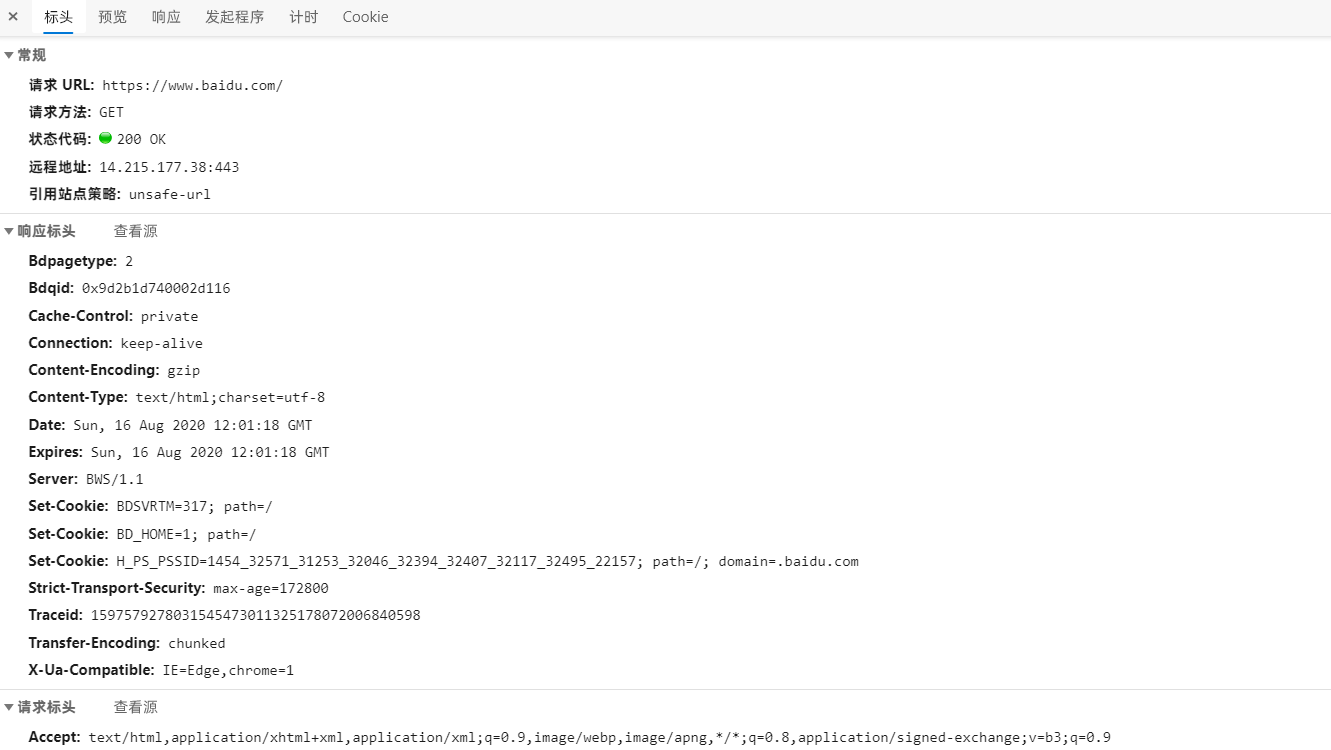
Task: Switch to the 标头 tab
Action: coord(58,17)
